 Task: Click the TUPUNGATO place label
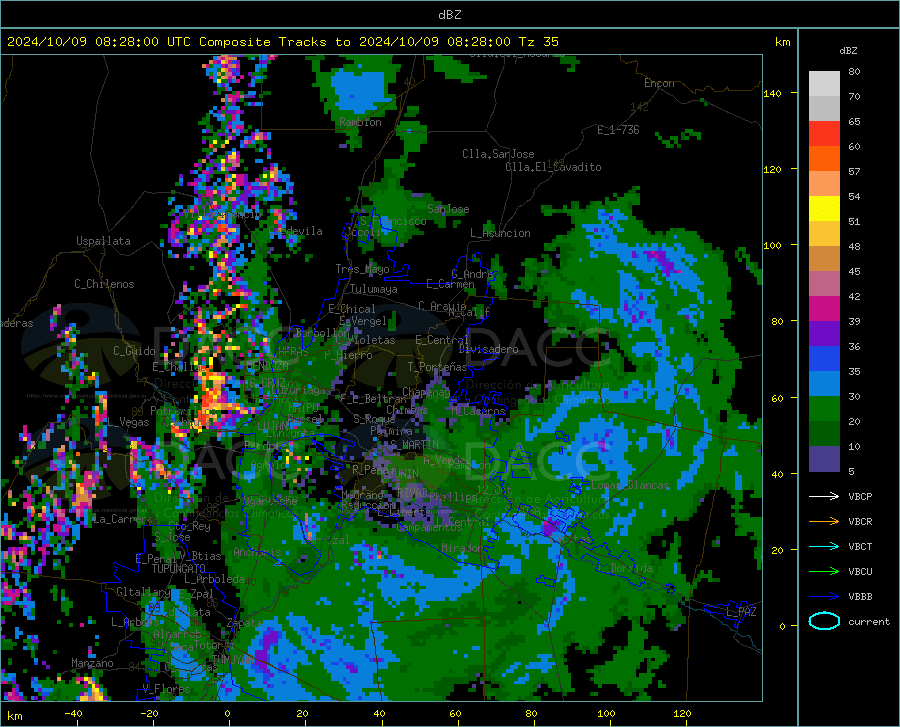click(x=179, y=569)
